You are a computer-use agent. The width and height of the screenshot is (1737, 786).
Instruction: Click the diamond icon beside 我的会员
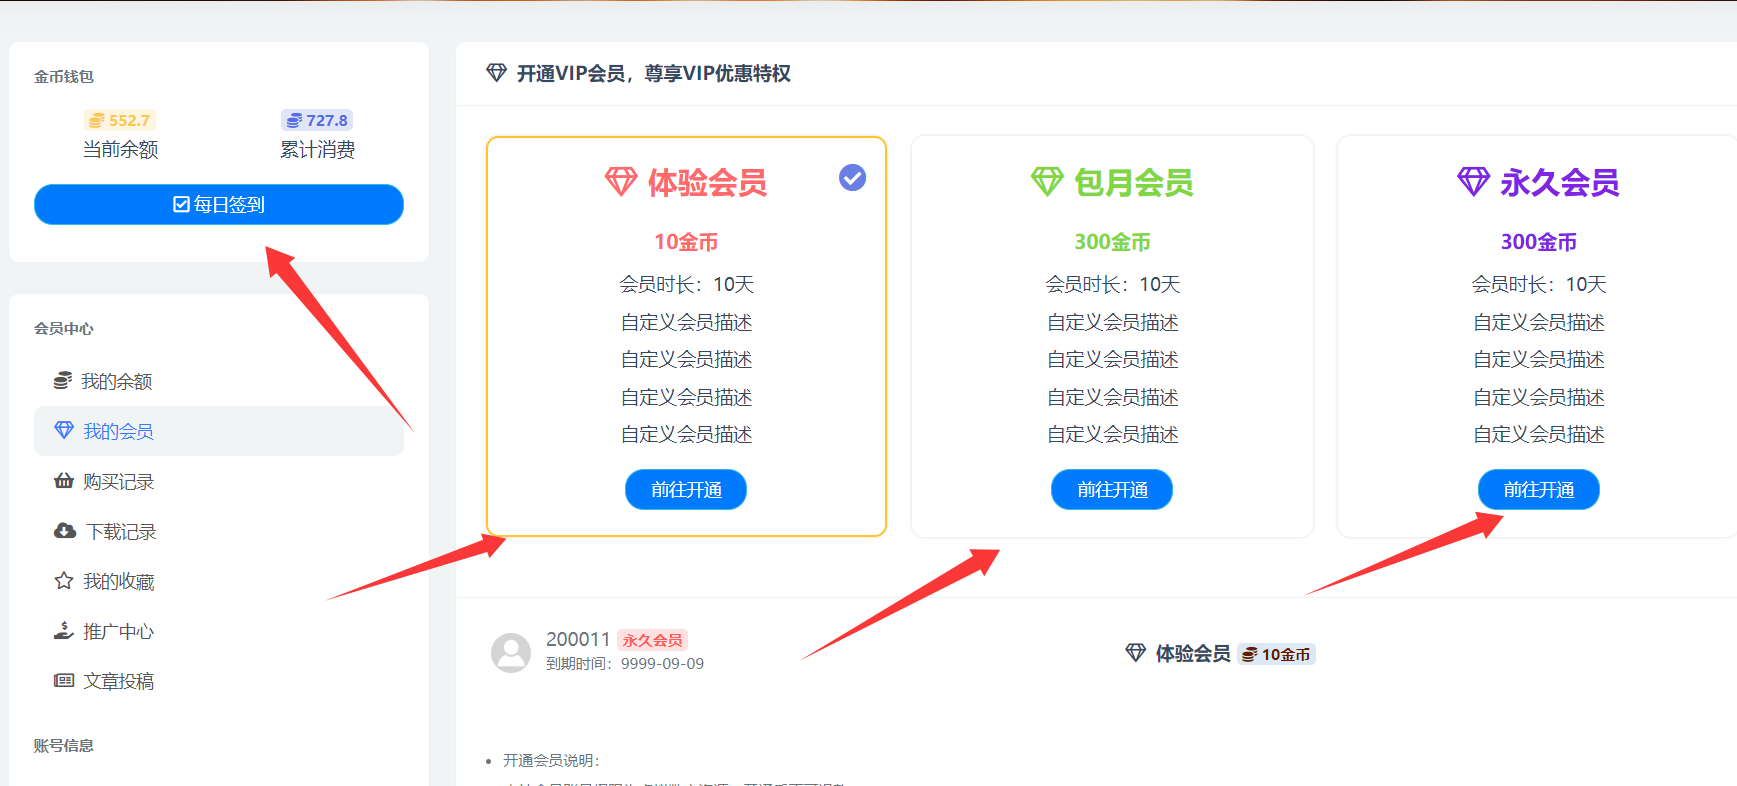tap(64, 430)
